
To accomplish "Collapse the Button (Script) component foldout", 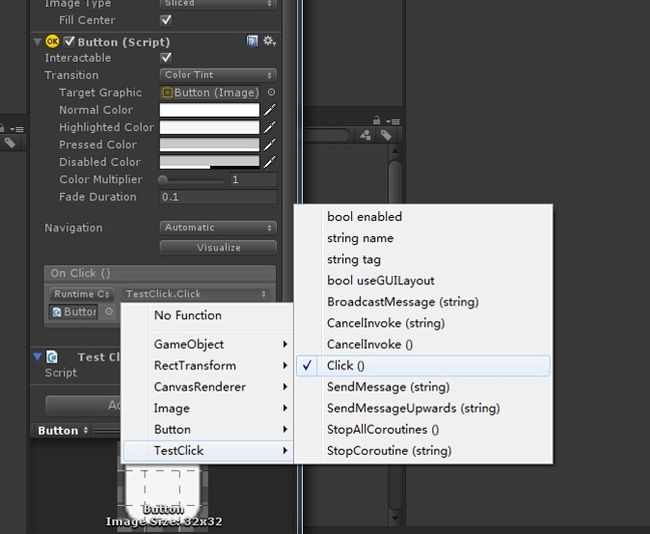I will 37,41.
